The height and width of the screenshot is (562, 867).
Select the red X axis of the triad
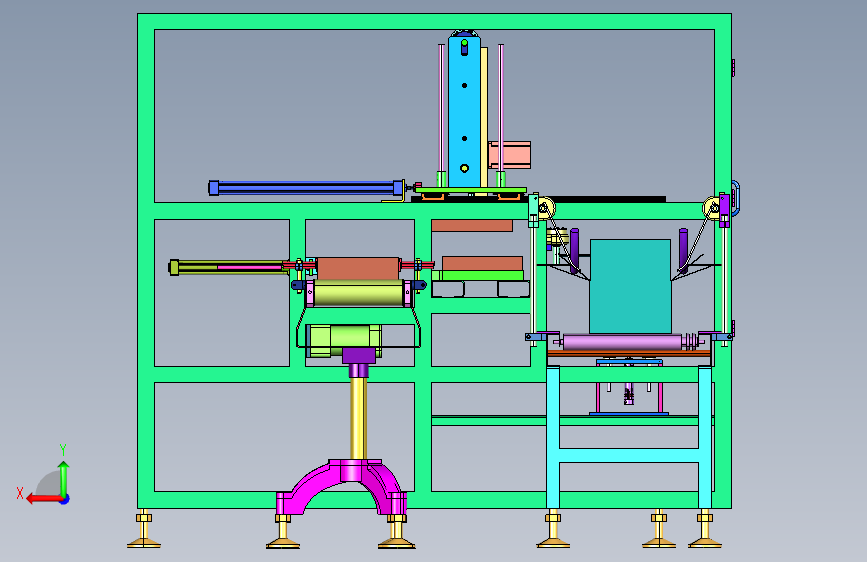[44, 499]
